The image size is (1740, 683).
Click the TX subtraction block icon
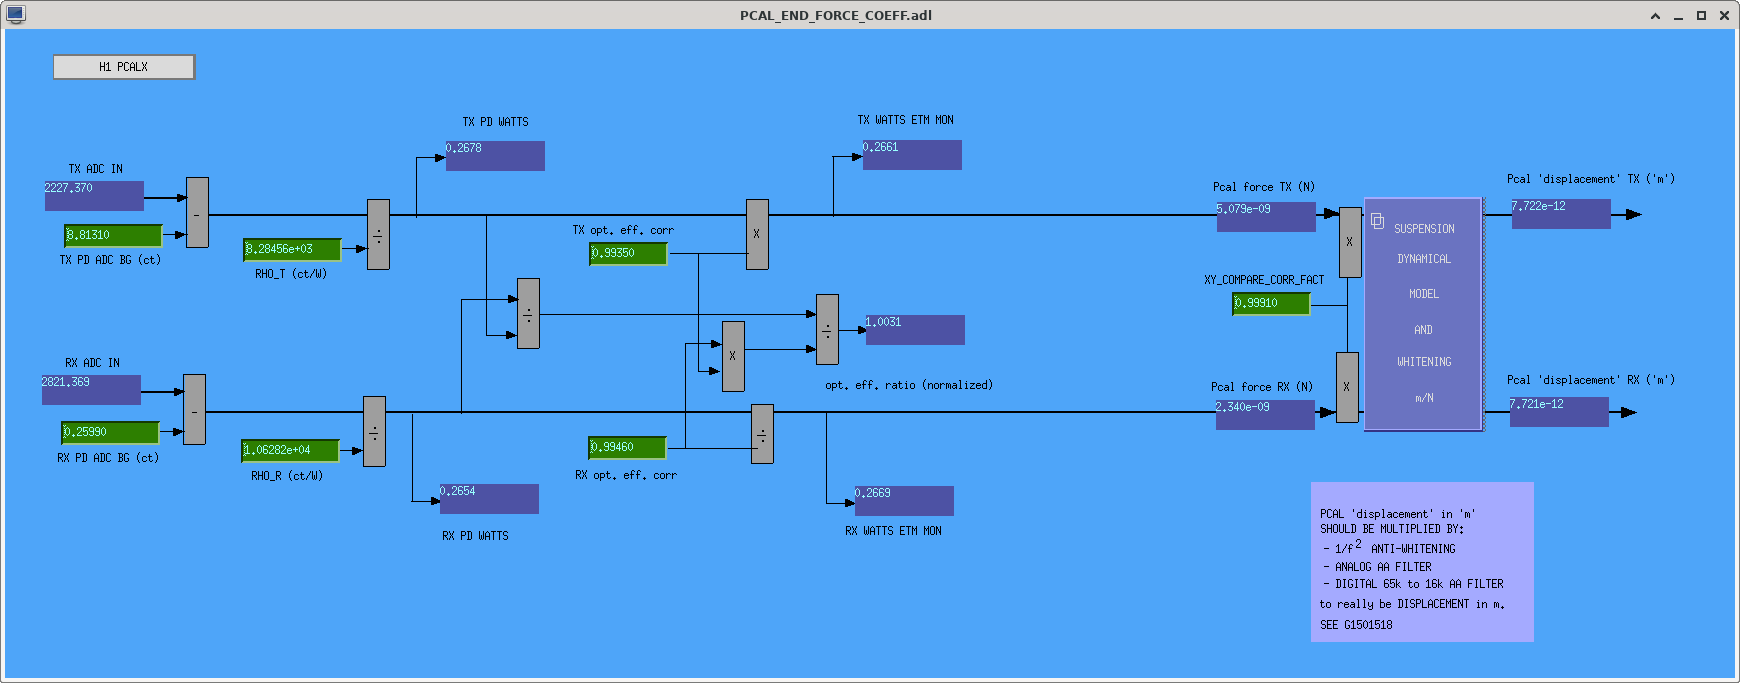[x=198, y=213]
